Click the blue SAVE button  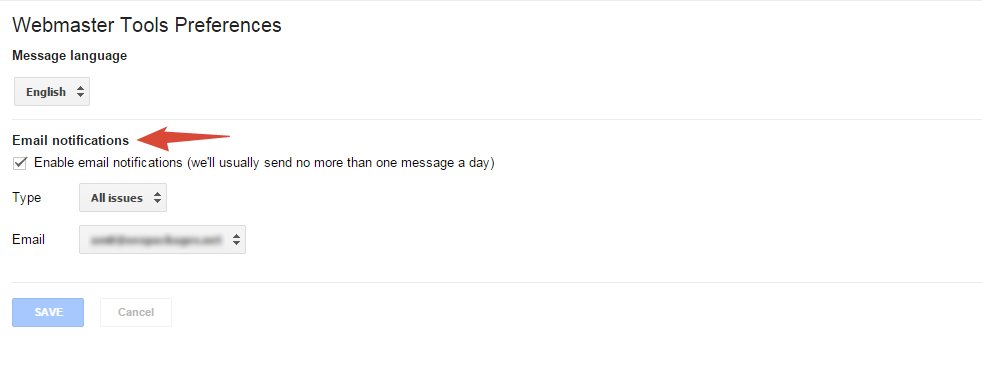[x=48, y=312]
